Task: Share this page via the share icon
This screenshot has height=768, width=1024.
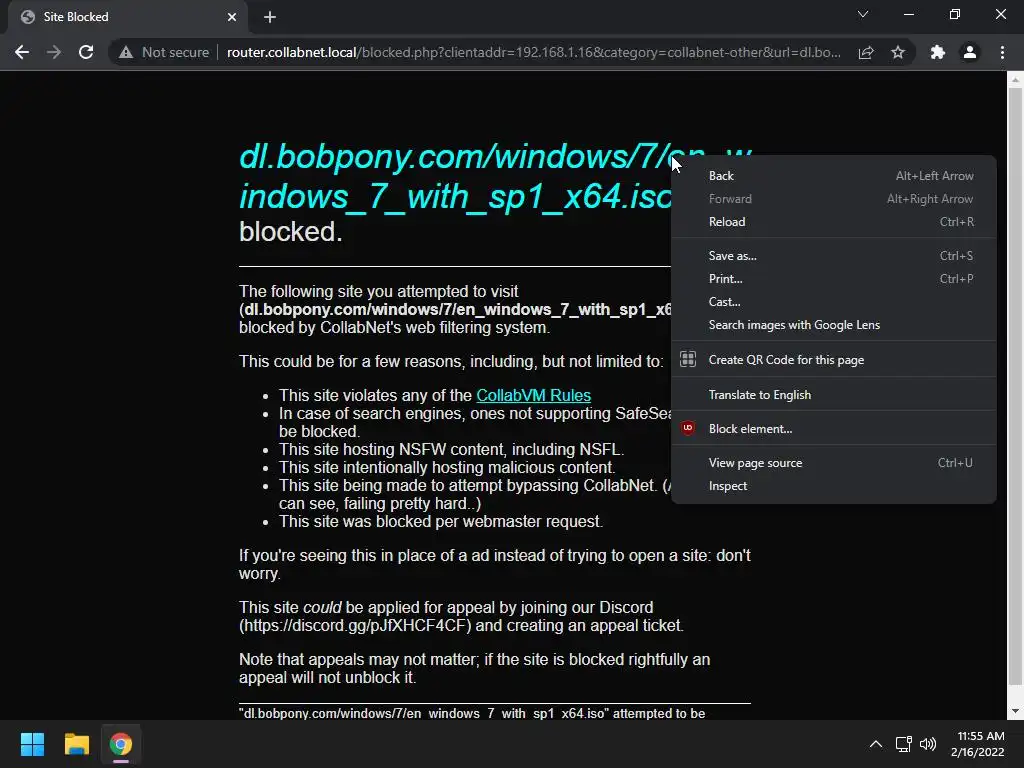Action: pos(866,52)
